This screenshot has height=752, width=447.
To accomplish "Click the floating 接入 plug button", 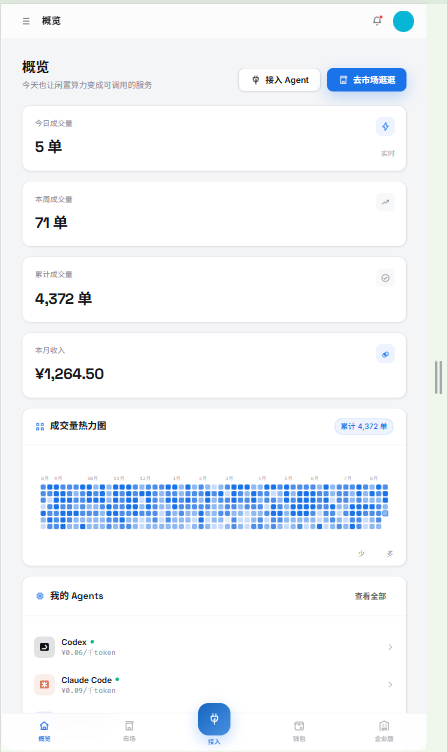I will click(214, 719).
